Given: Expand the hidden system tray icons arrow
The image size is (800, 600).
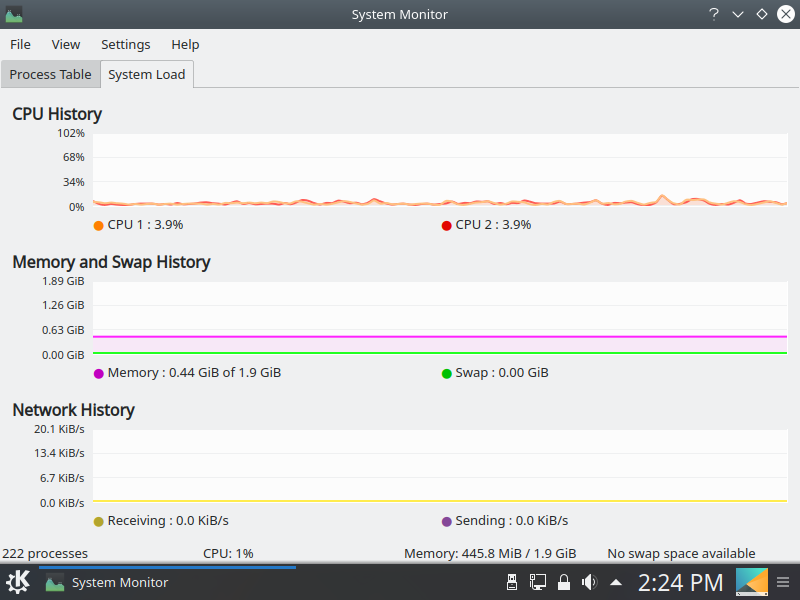Looking at the screenshot, I should [616, 582].
